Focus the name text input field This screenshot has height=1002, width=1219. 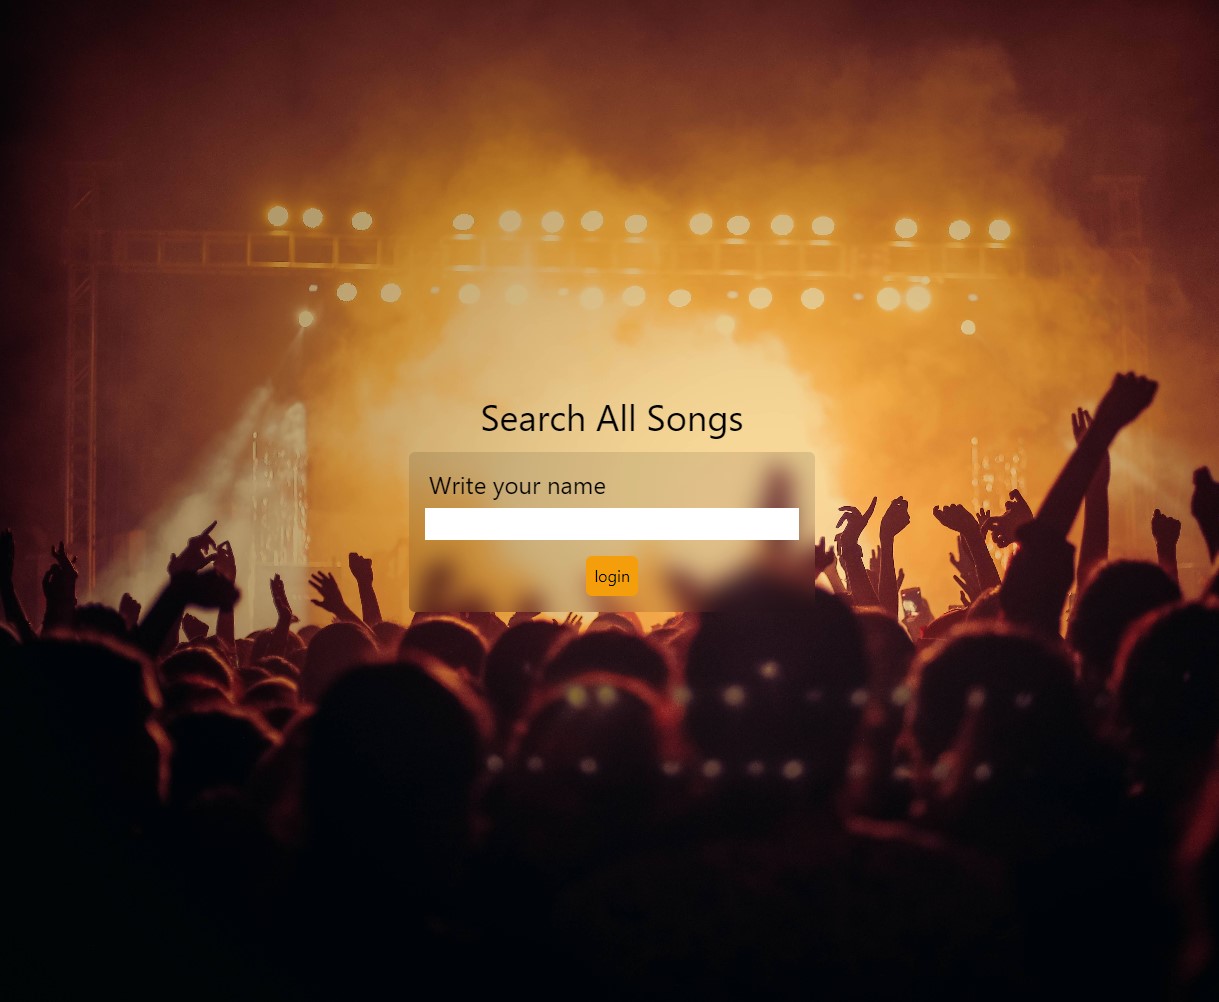(x=611, y=524)
